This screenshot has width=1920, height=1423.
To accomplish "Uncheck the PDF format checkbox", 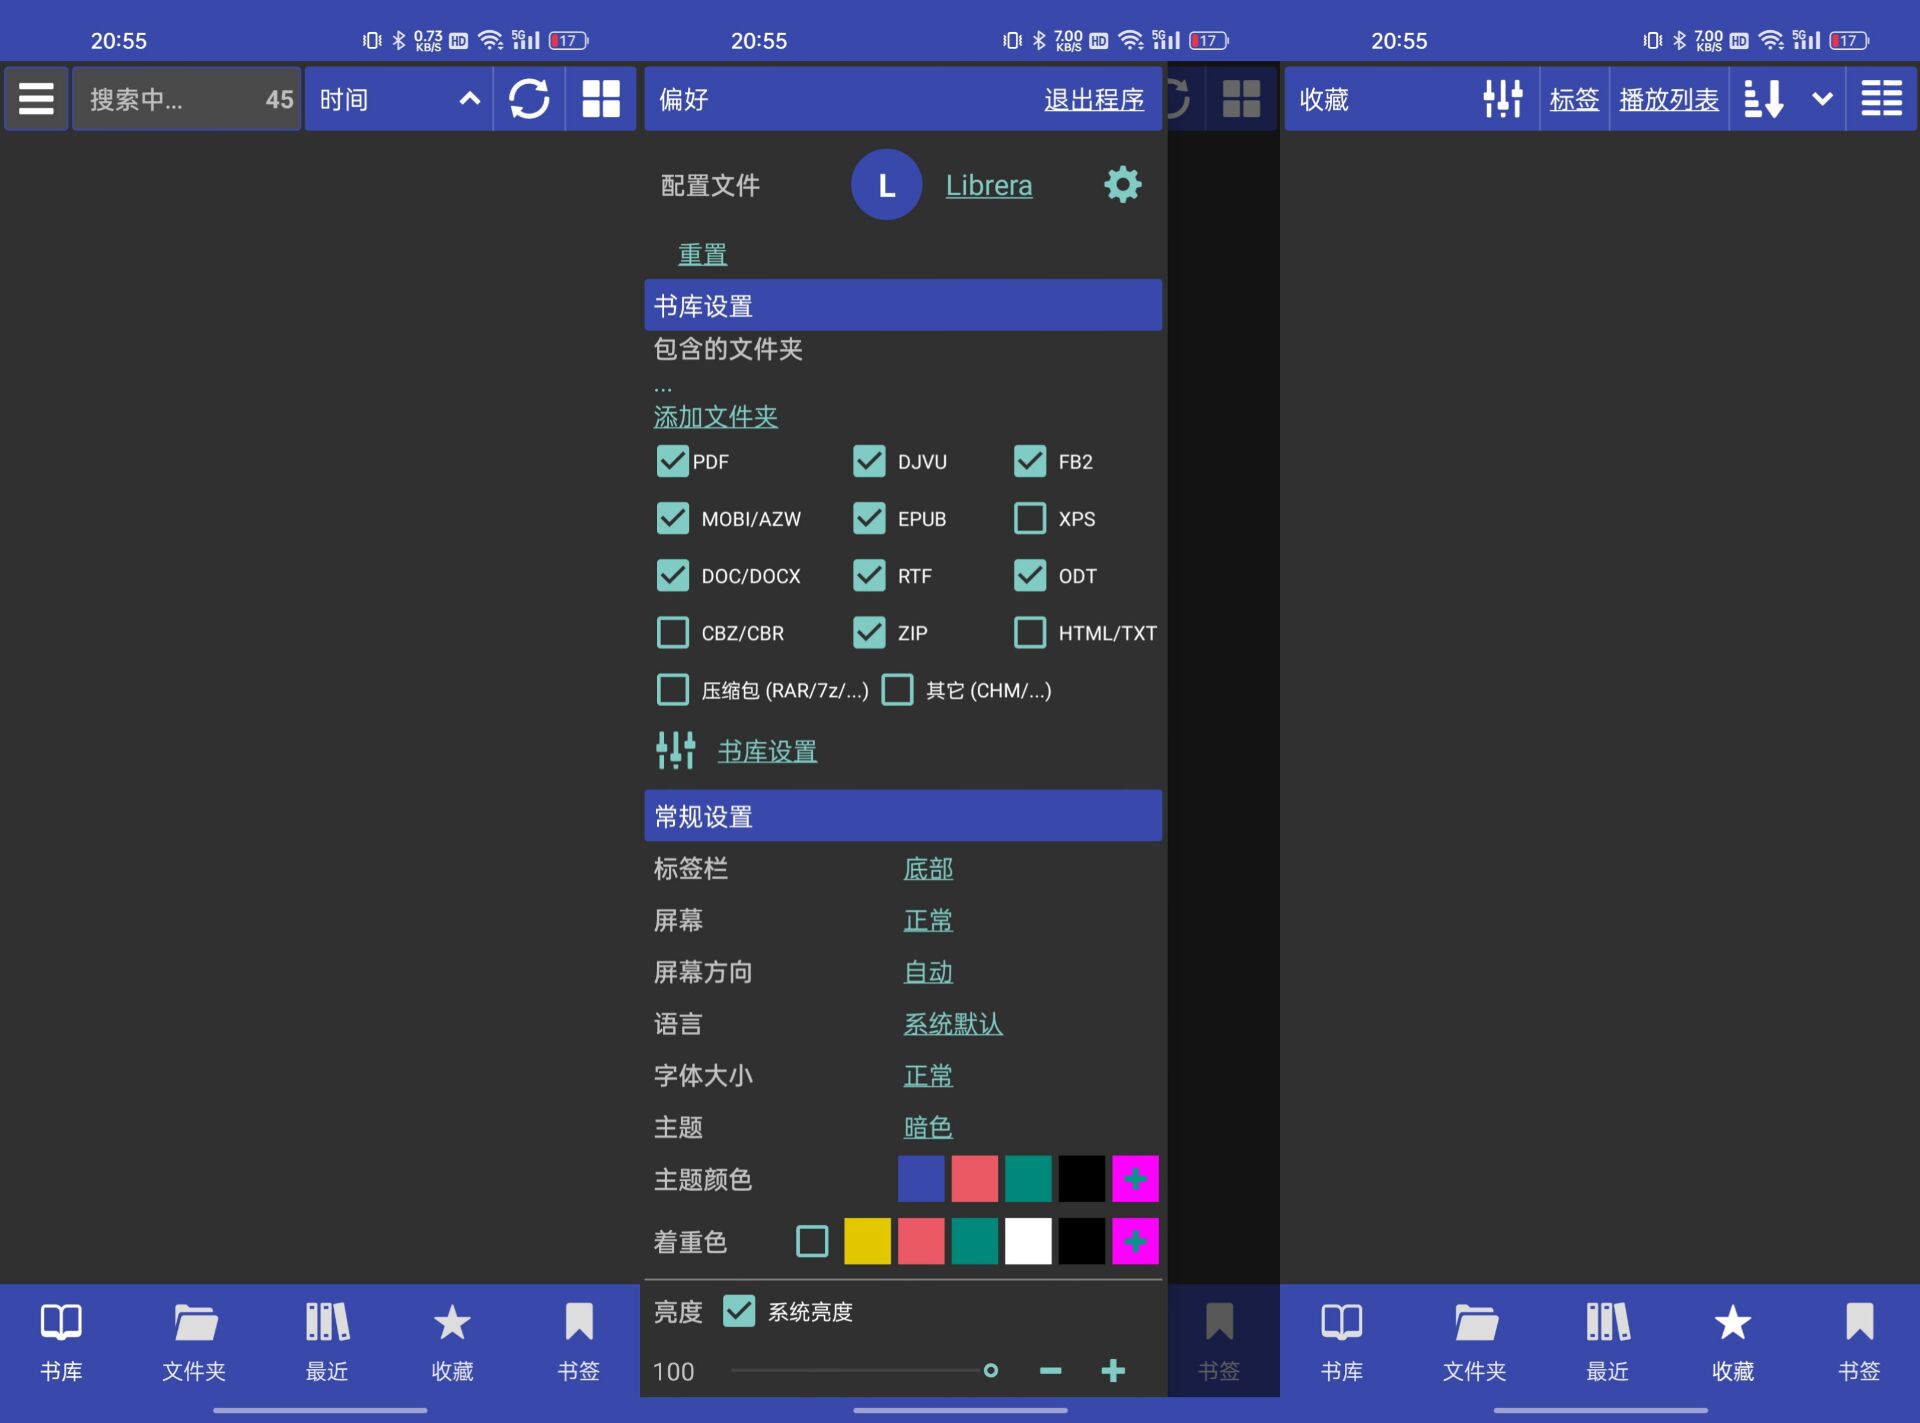I will pyautogui.click(x=672, y=461).
